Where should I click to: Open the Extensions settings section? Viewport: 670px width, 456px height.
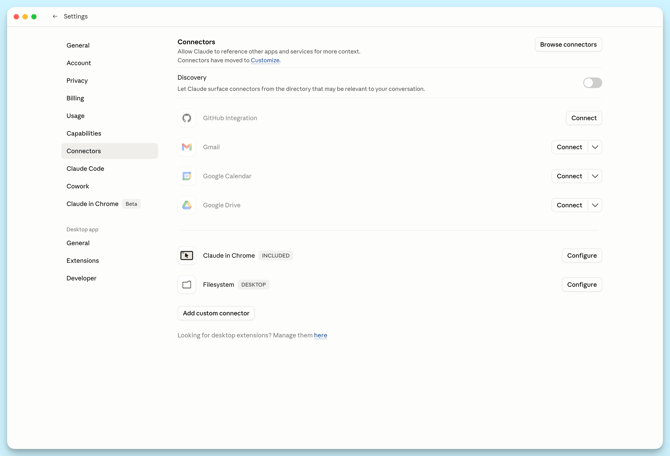[x=109, y=260]
